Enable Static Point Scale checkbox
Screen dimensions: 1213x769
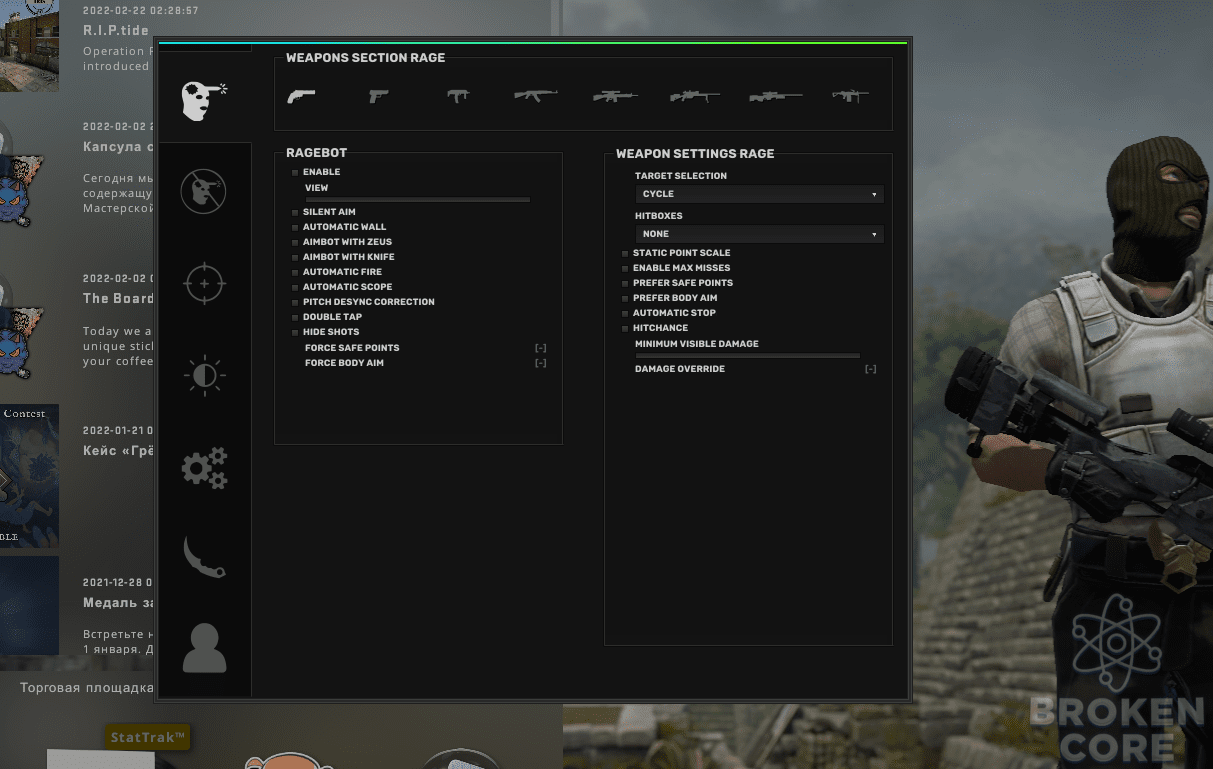click(x=625, y=254)
